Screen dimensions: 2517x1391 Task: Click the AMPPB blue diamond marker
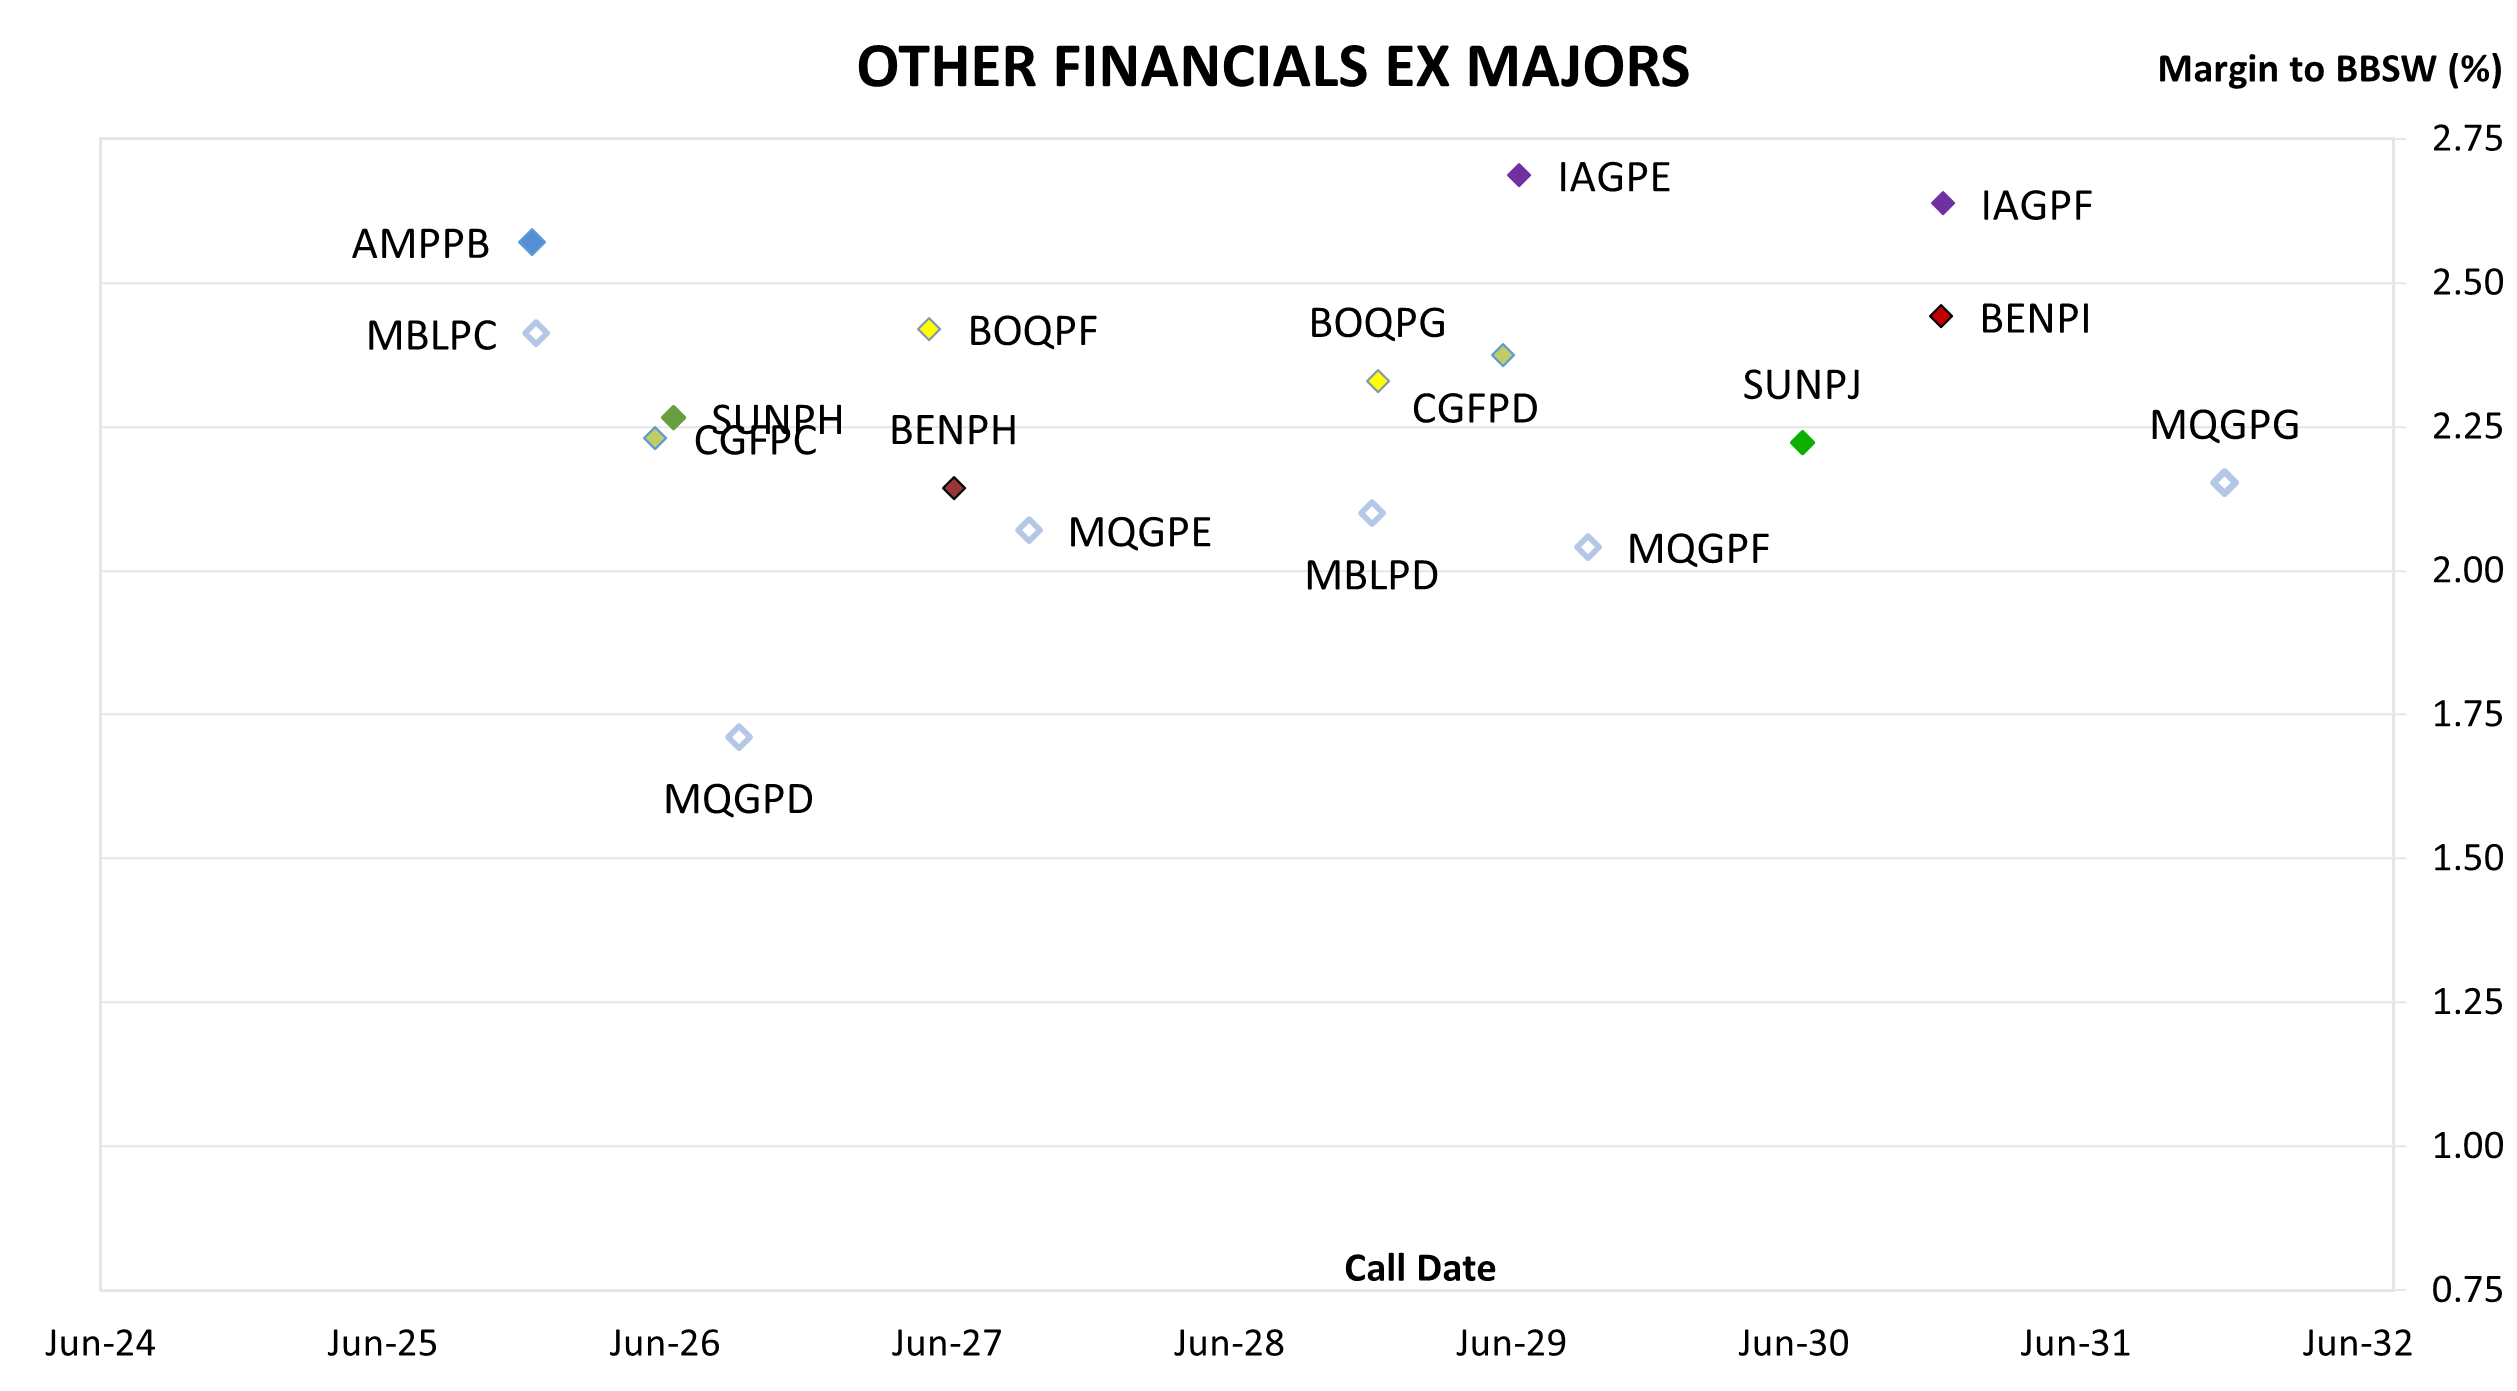coord(532,242)
